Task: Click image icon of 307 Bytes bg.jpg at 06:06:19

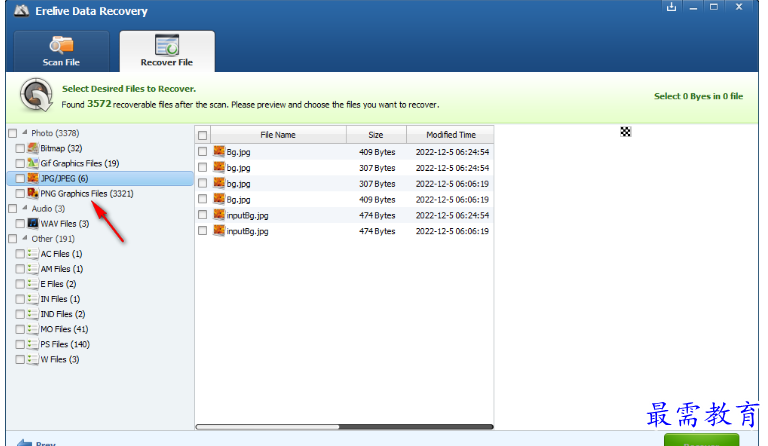Action: point(219,183)
